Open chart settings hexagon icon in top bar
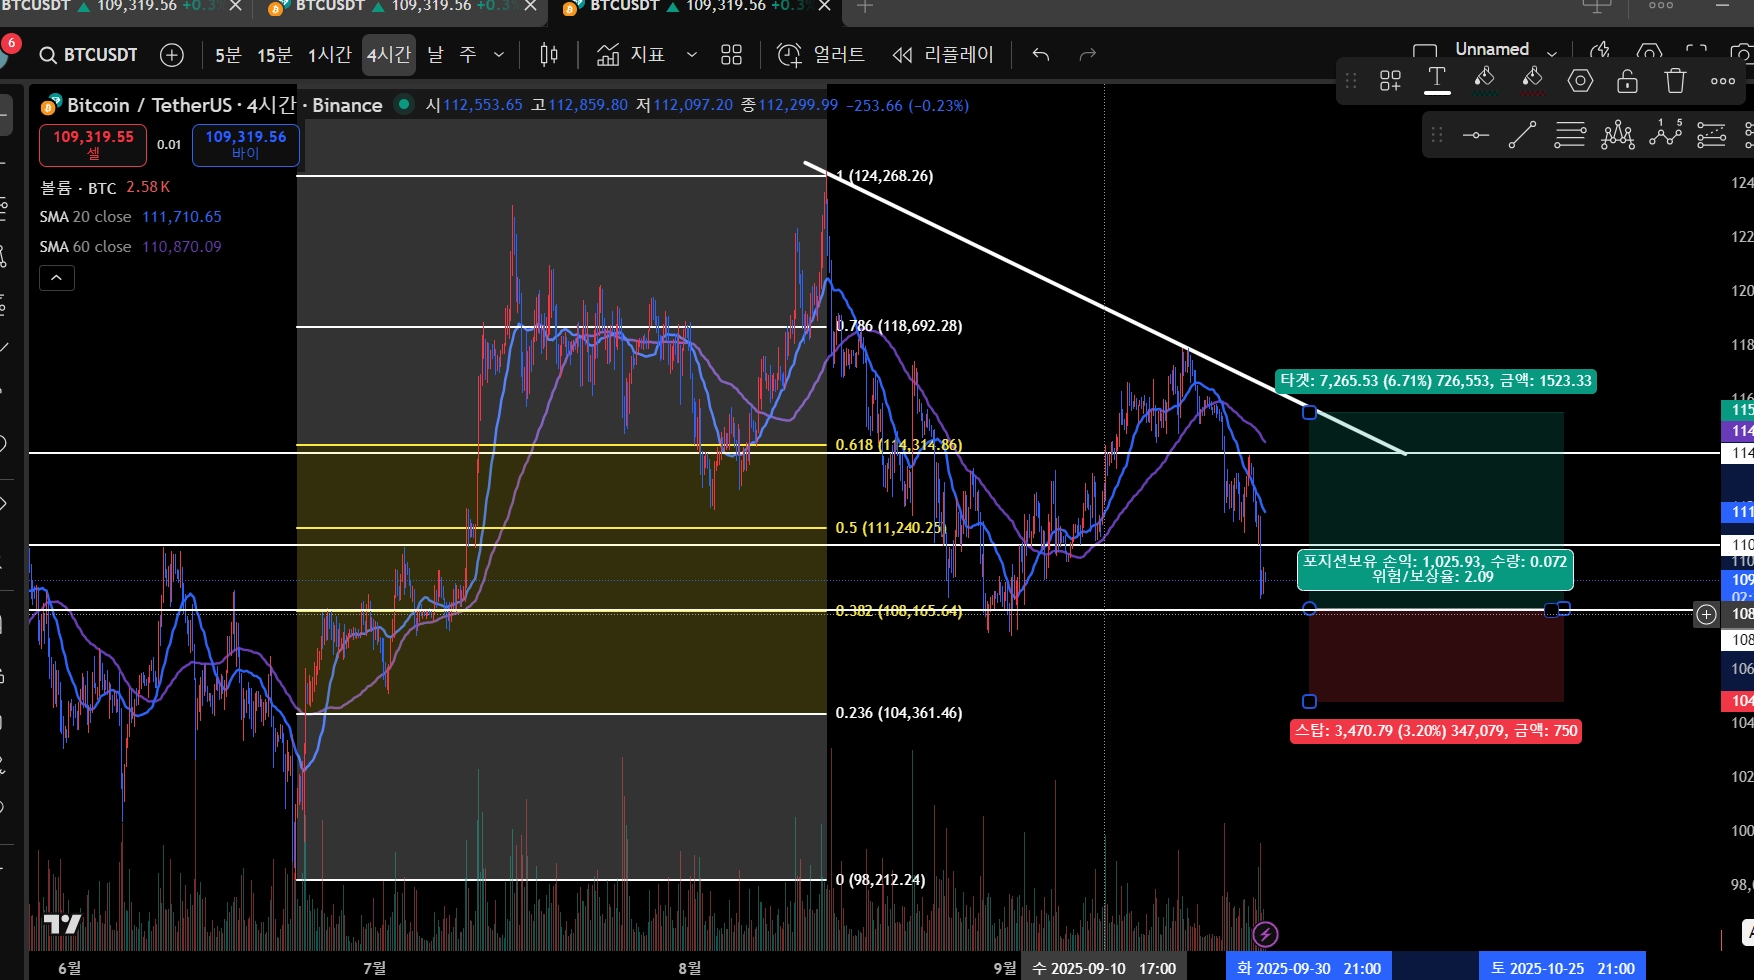This screenshot has width=1754, height=980. pyautogui.click(x=1649, y=52)
